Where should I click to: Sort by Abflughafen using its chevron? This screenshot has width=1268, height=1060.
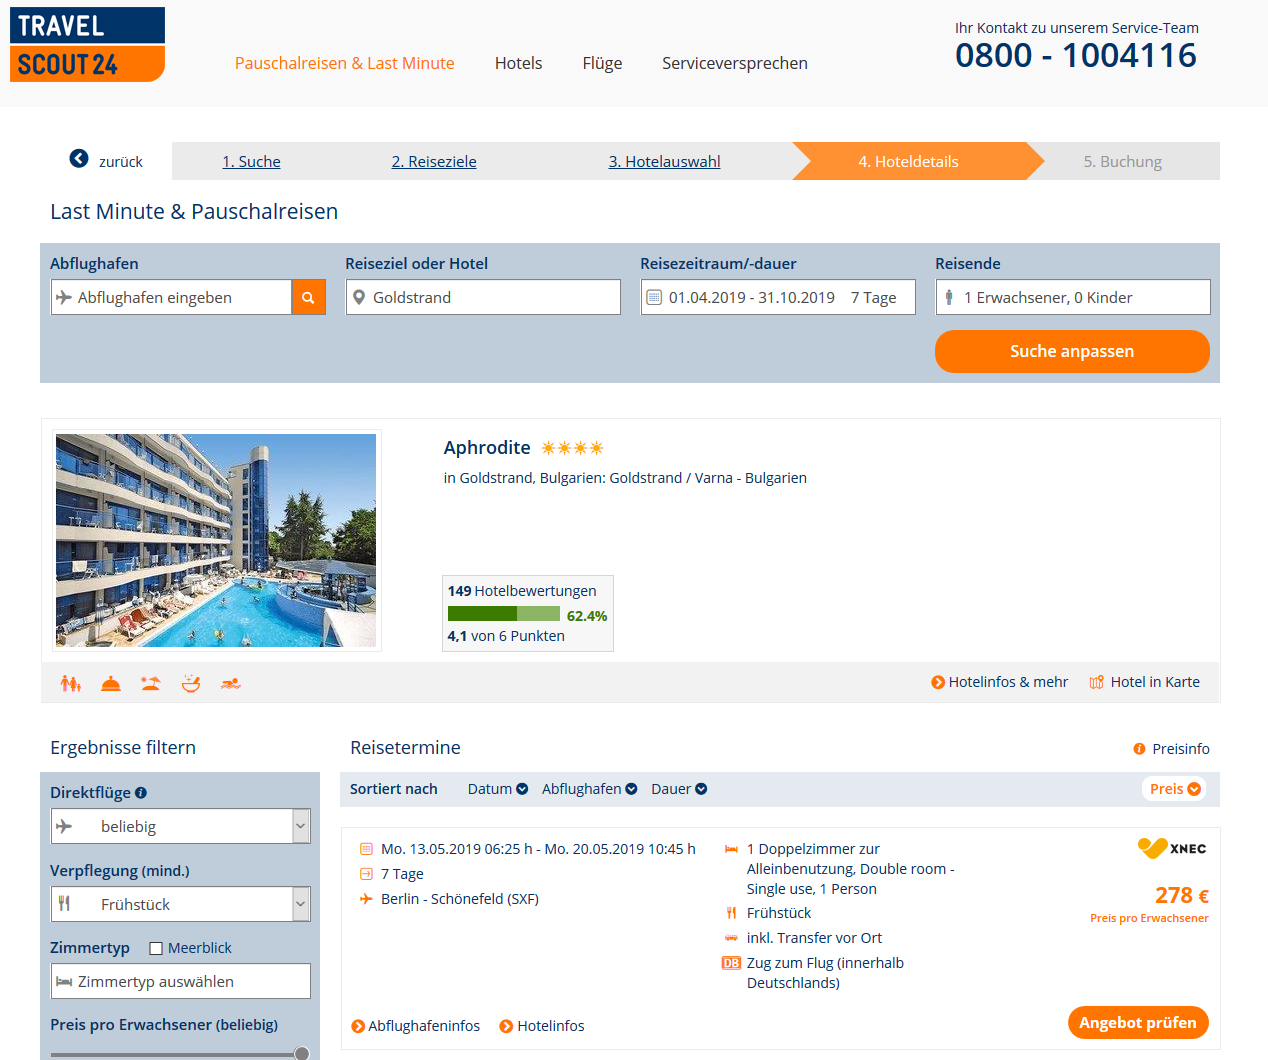[x=631, y=789]
